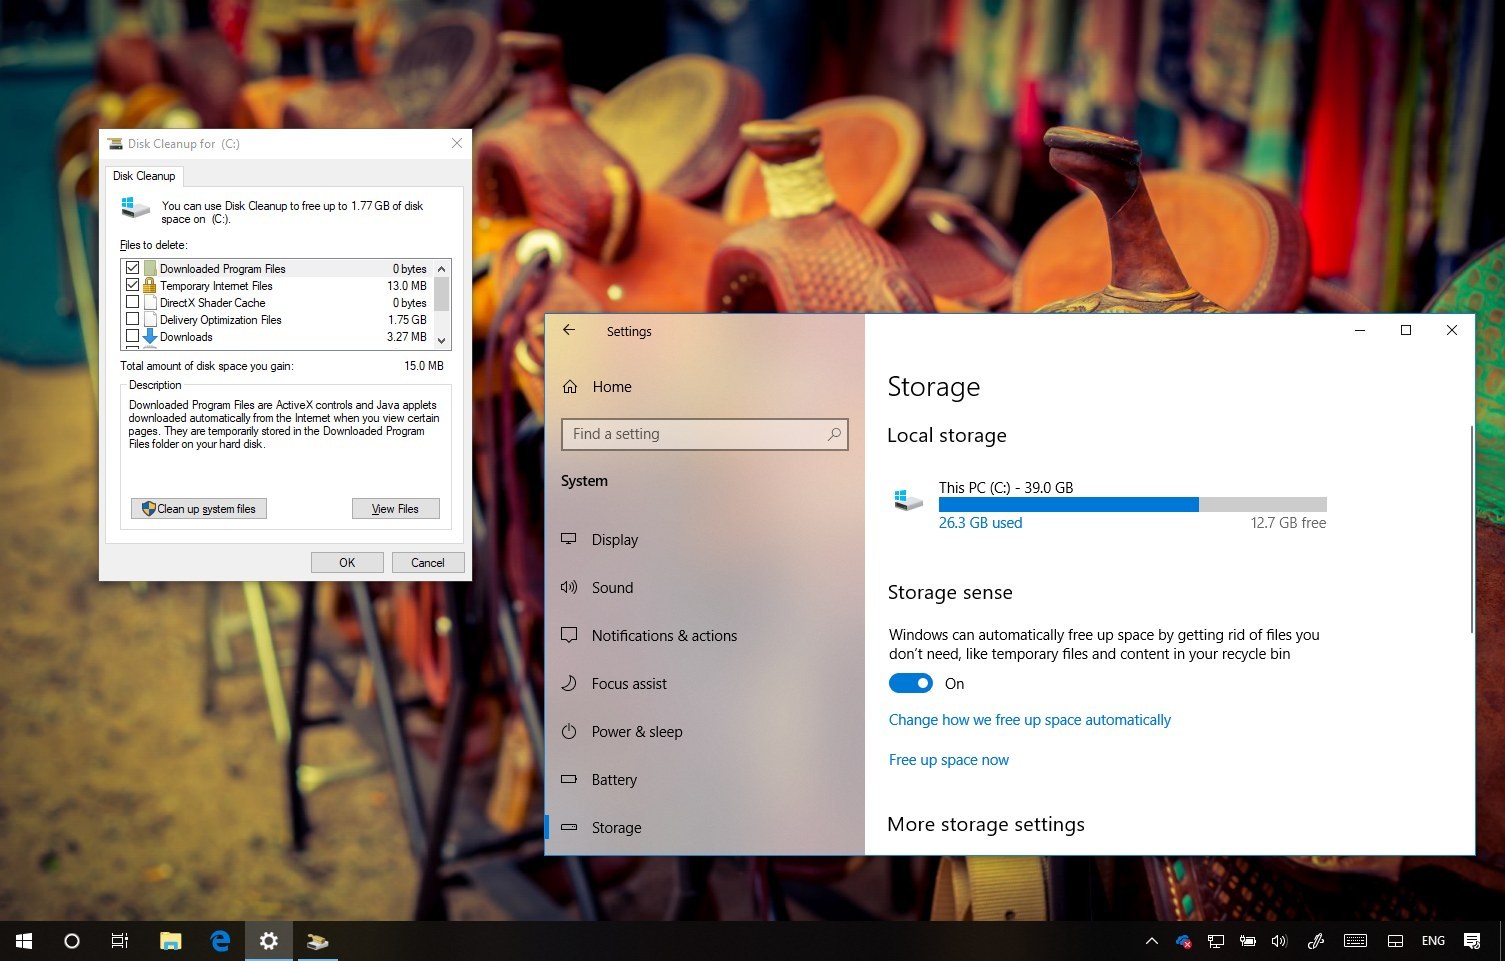The image size is (1505, 961).
Task: Tick the Downloads checkbox in Disk Cleanup
Action: tap(132, 336)
